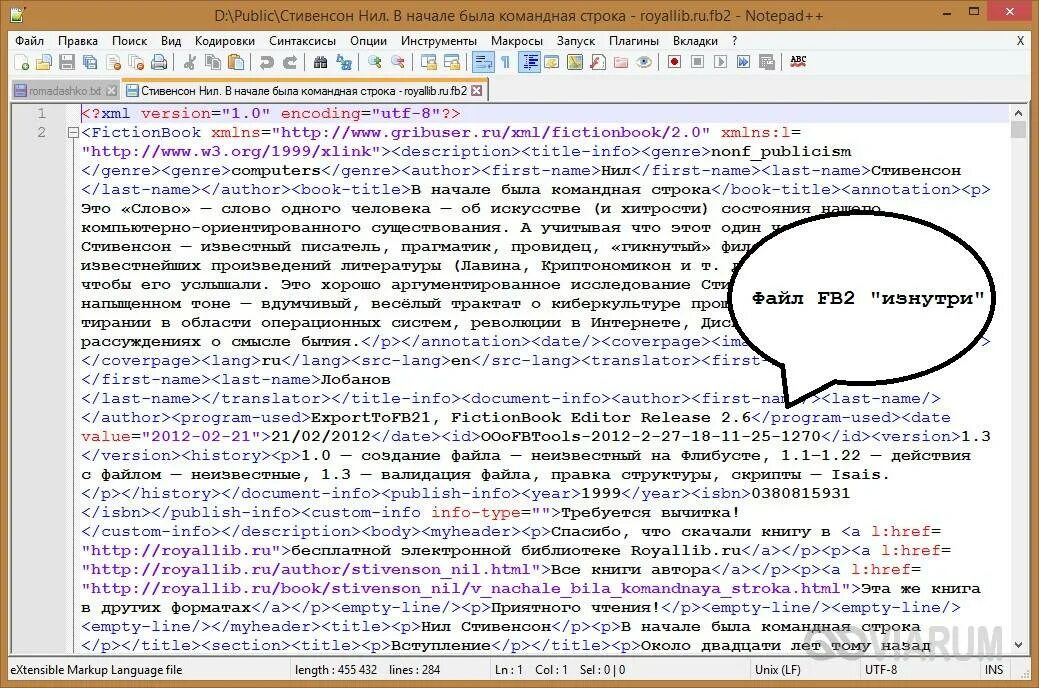This screenshot has height=688, width=1039.
Task: Undo last action with Undo arrow
Action: pos(266,62)
